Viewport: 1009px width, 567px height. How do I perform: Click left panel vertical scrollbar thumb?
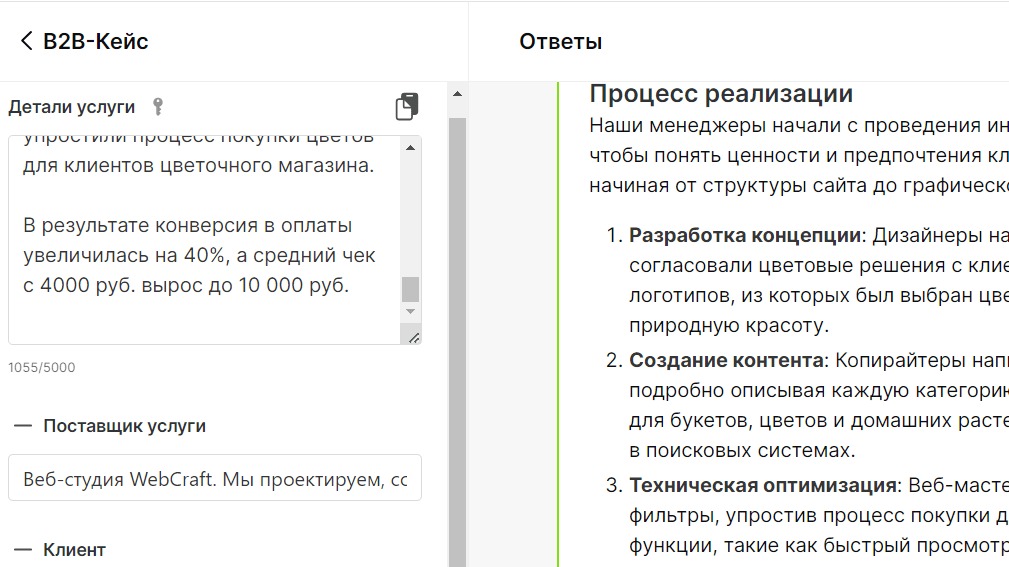pyautogui.click(x=458, y=341)
